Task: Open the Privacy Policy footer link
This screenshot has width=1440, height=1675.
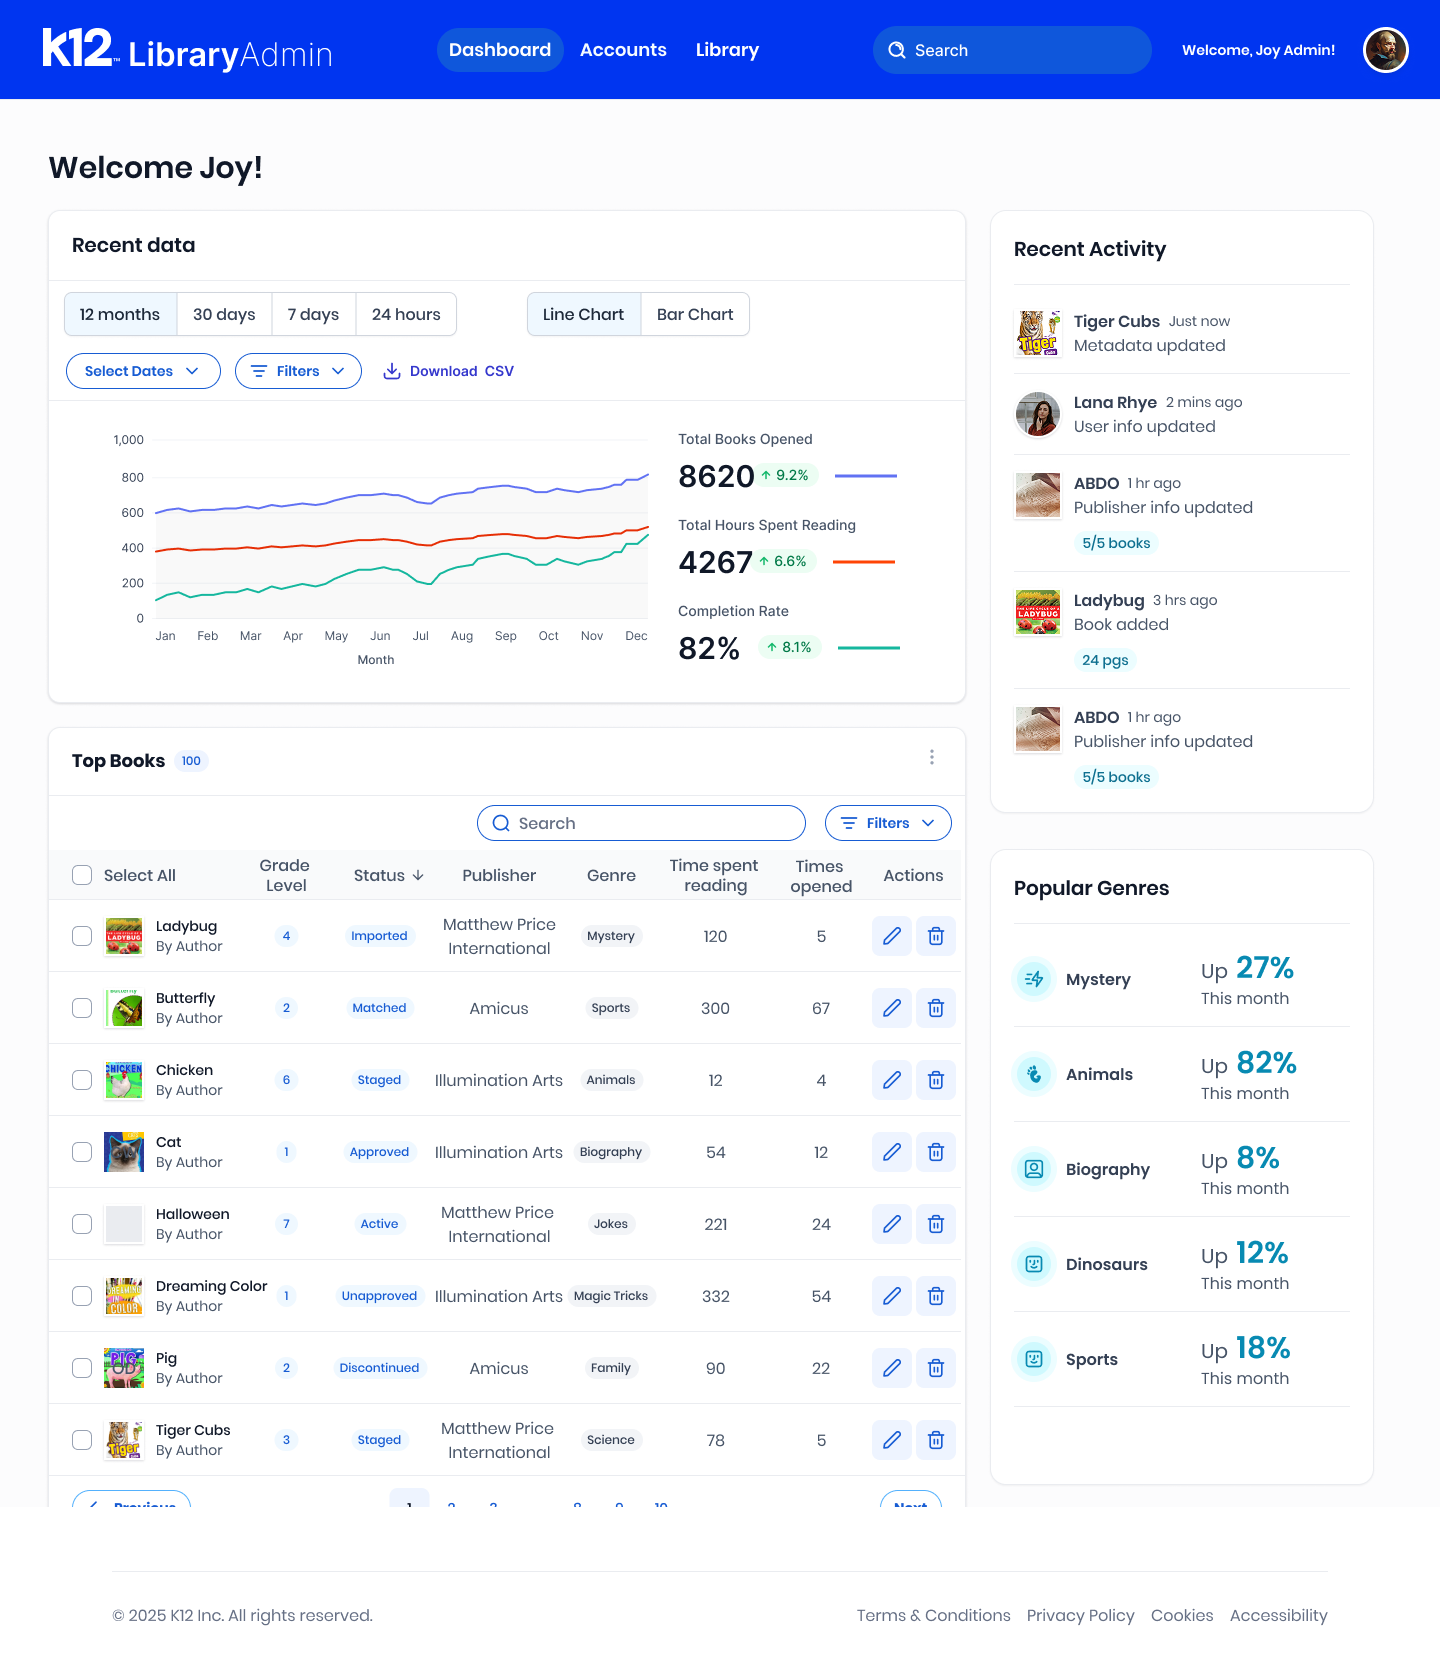Action: click(x=1080, y=1615)
